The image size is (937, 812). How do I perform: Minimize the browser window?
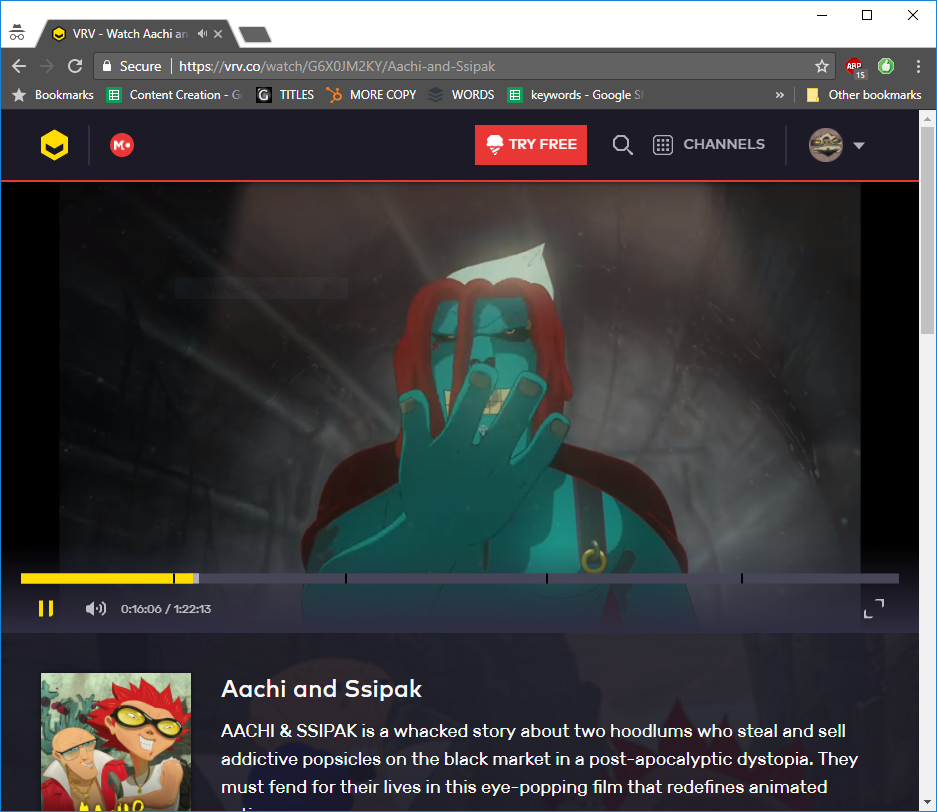coord(822,15)
